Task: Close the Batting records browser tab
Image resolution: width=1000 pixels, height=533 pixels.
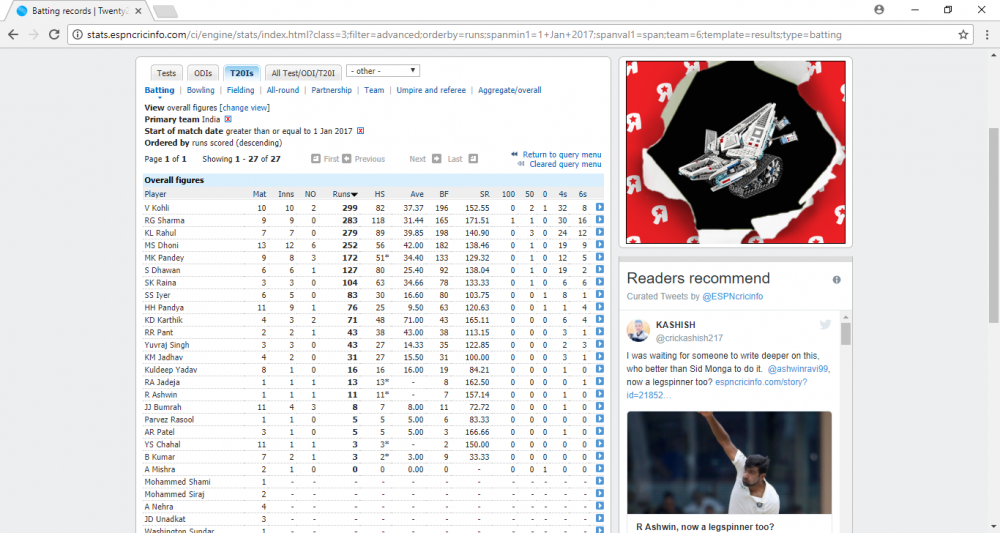Action: click(x=138, y=11)
